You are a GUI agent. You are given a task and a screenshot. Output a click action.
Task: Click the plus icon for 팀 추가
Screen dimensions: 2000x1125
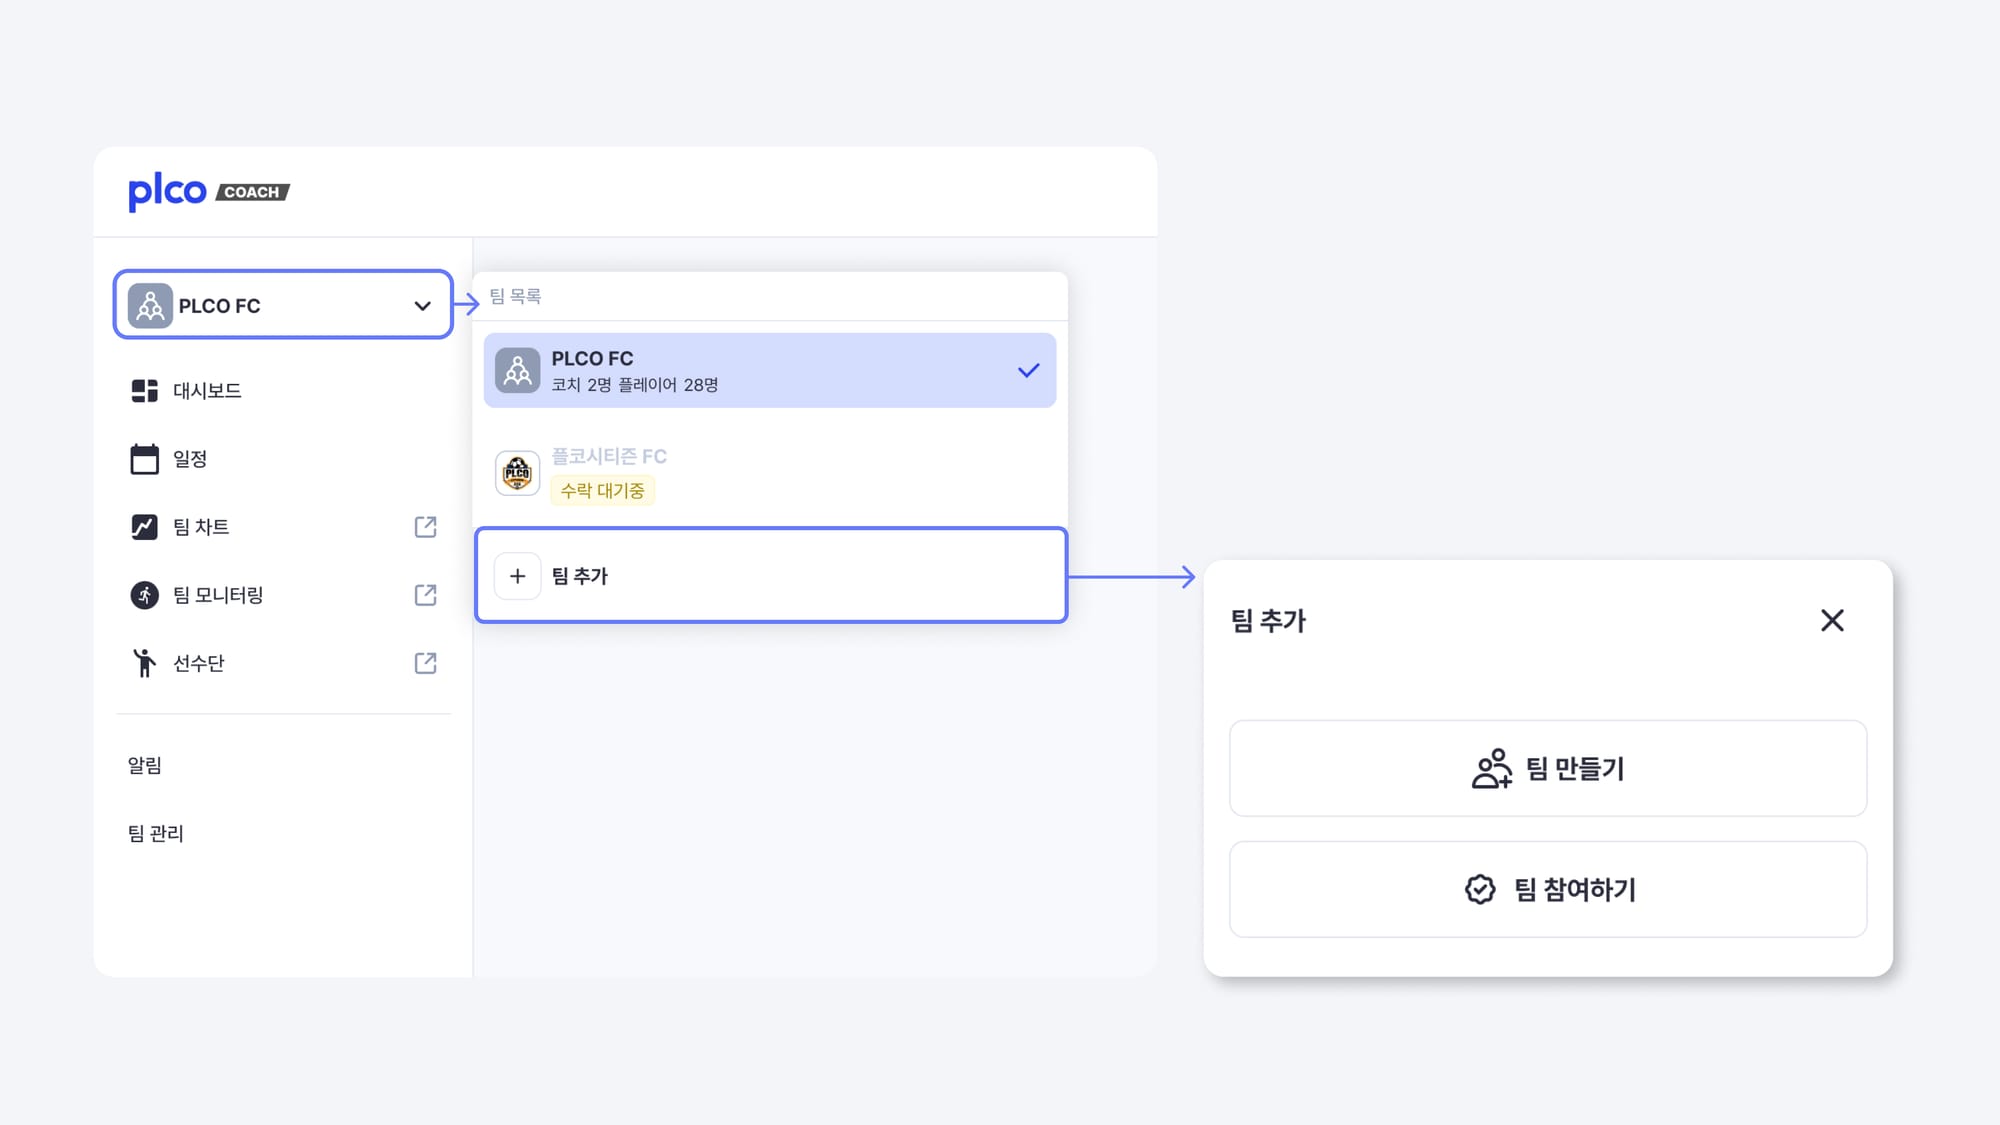pos(517,576)
